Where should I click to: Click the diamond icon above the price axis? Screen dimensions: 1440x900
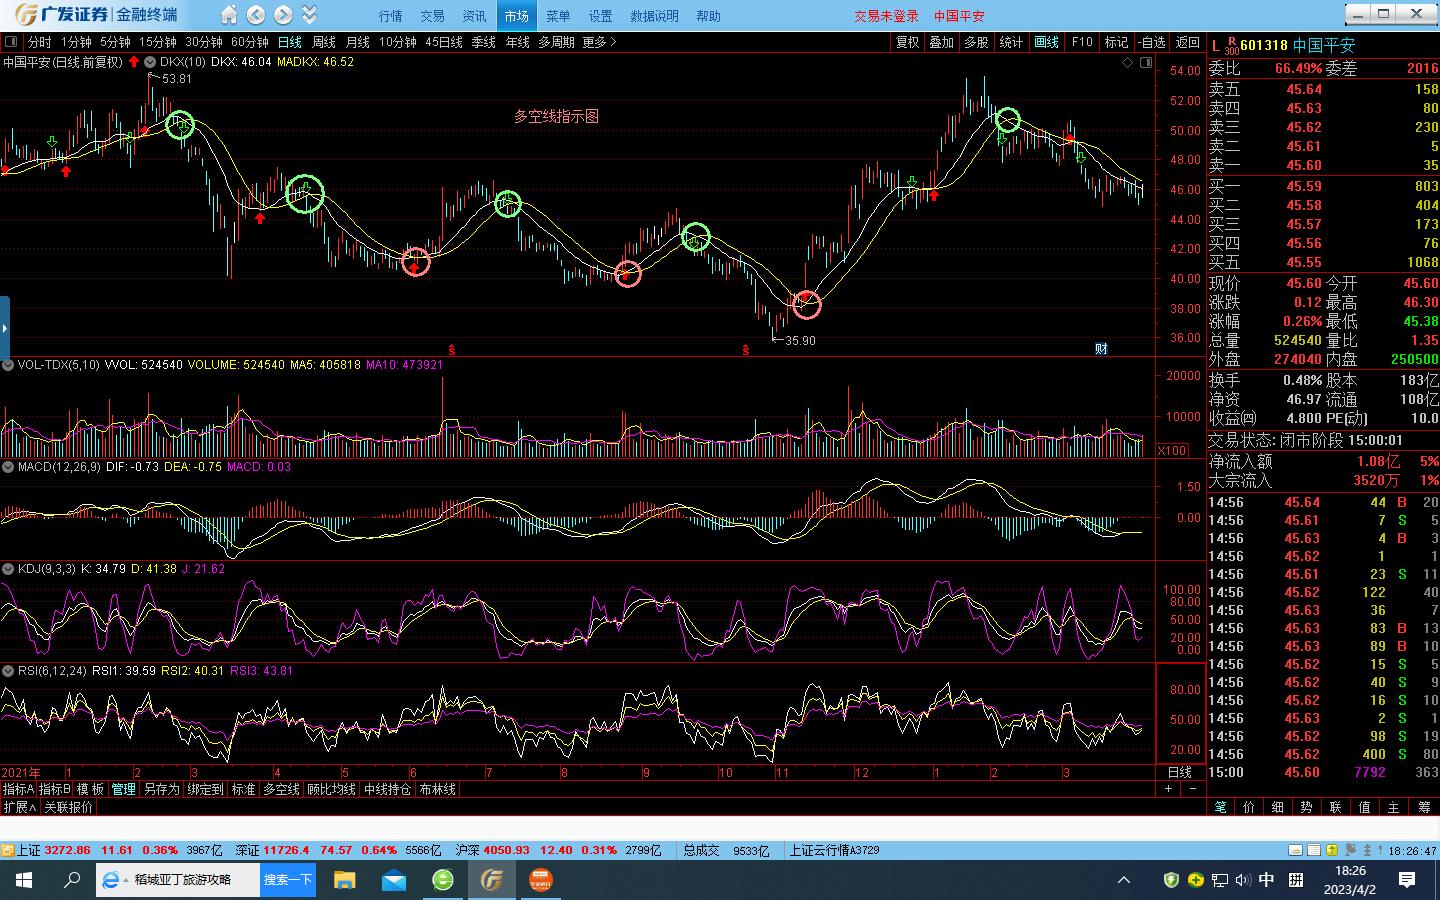1128,62
